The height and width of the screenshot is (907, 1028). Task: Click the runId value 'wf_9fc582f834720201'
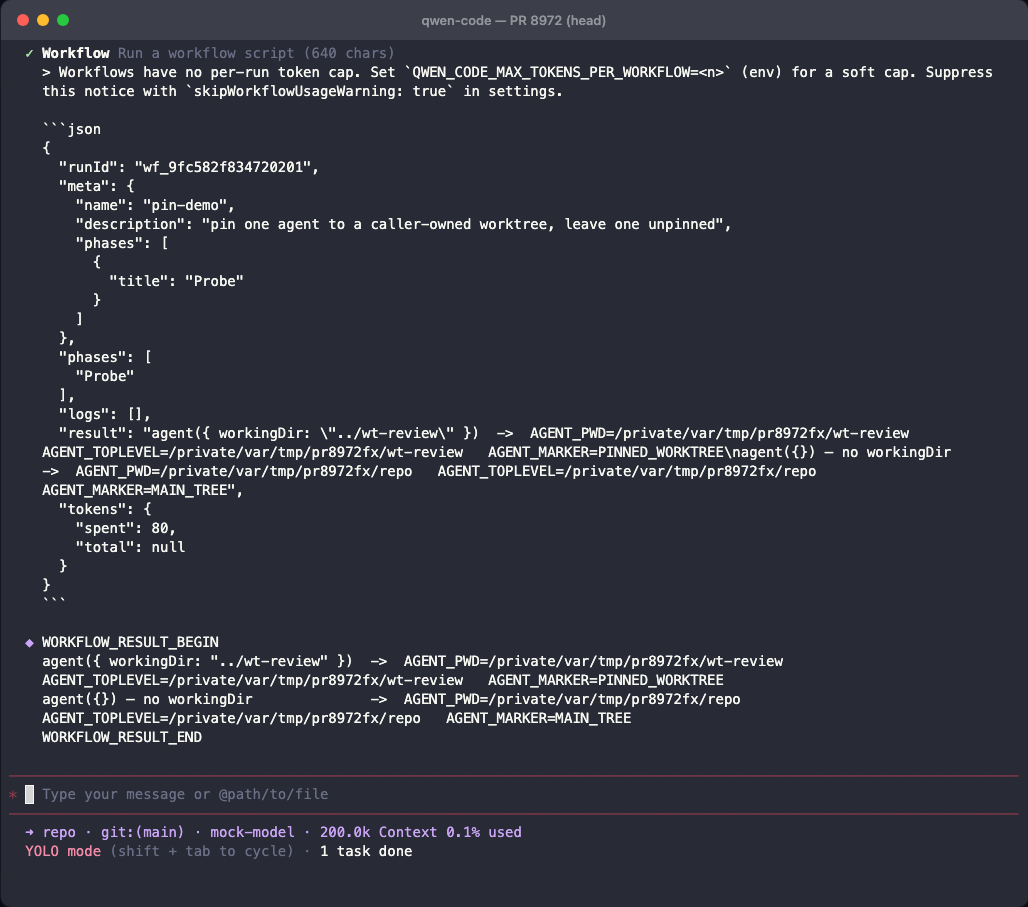pos(222,167)
